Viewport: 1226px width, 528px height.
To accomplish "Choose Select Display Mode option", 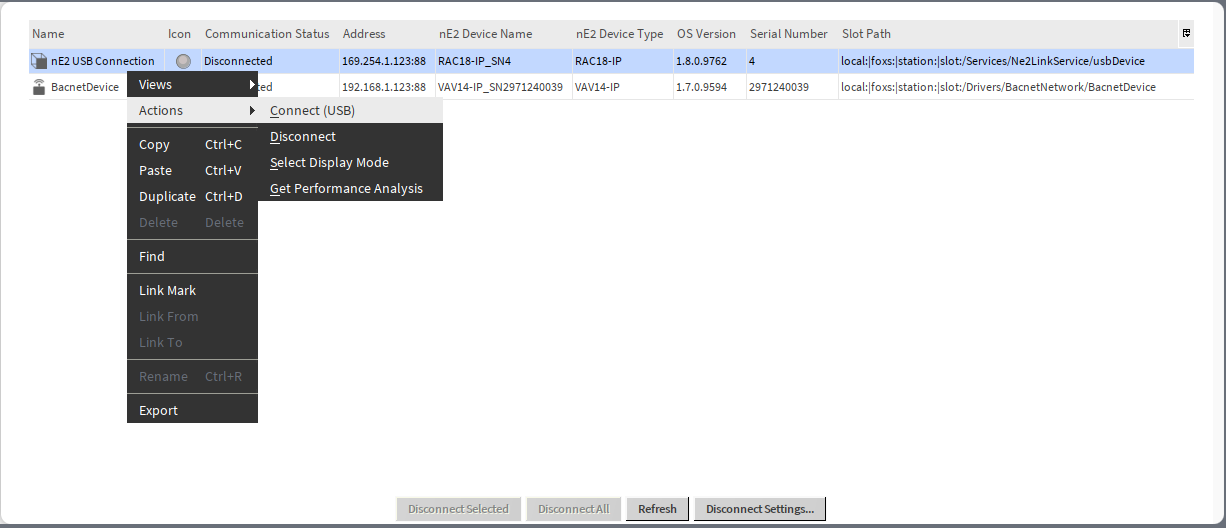I will pyautogui.click(x=329, y=163).
